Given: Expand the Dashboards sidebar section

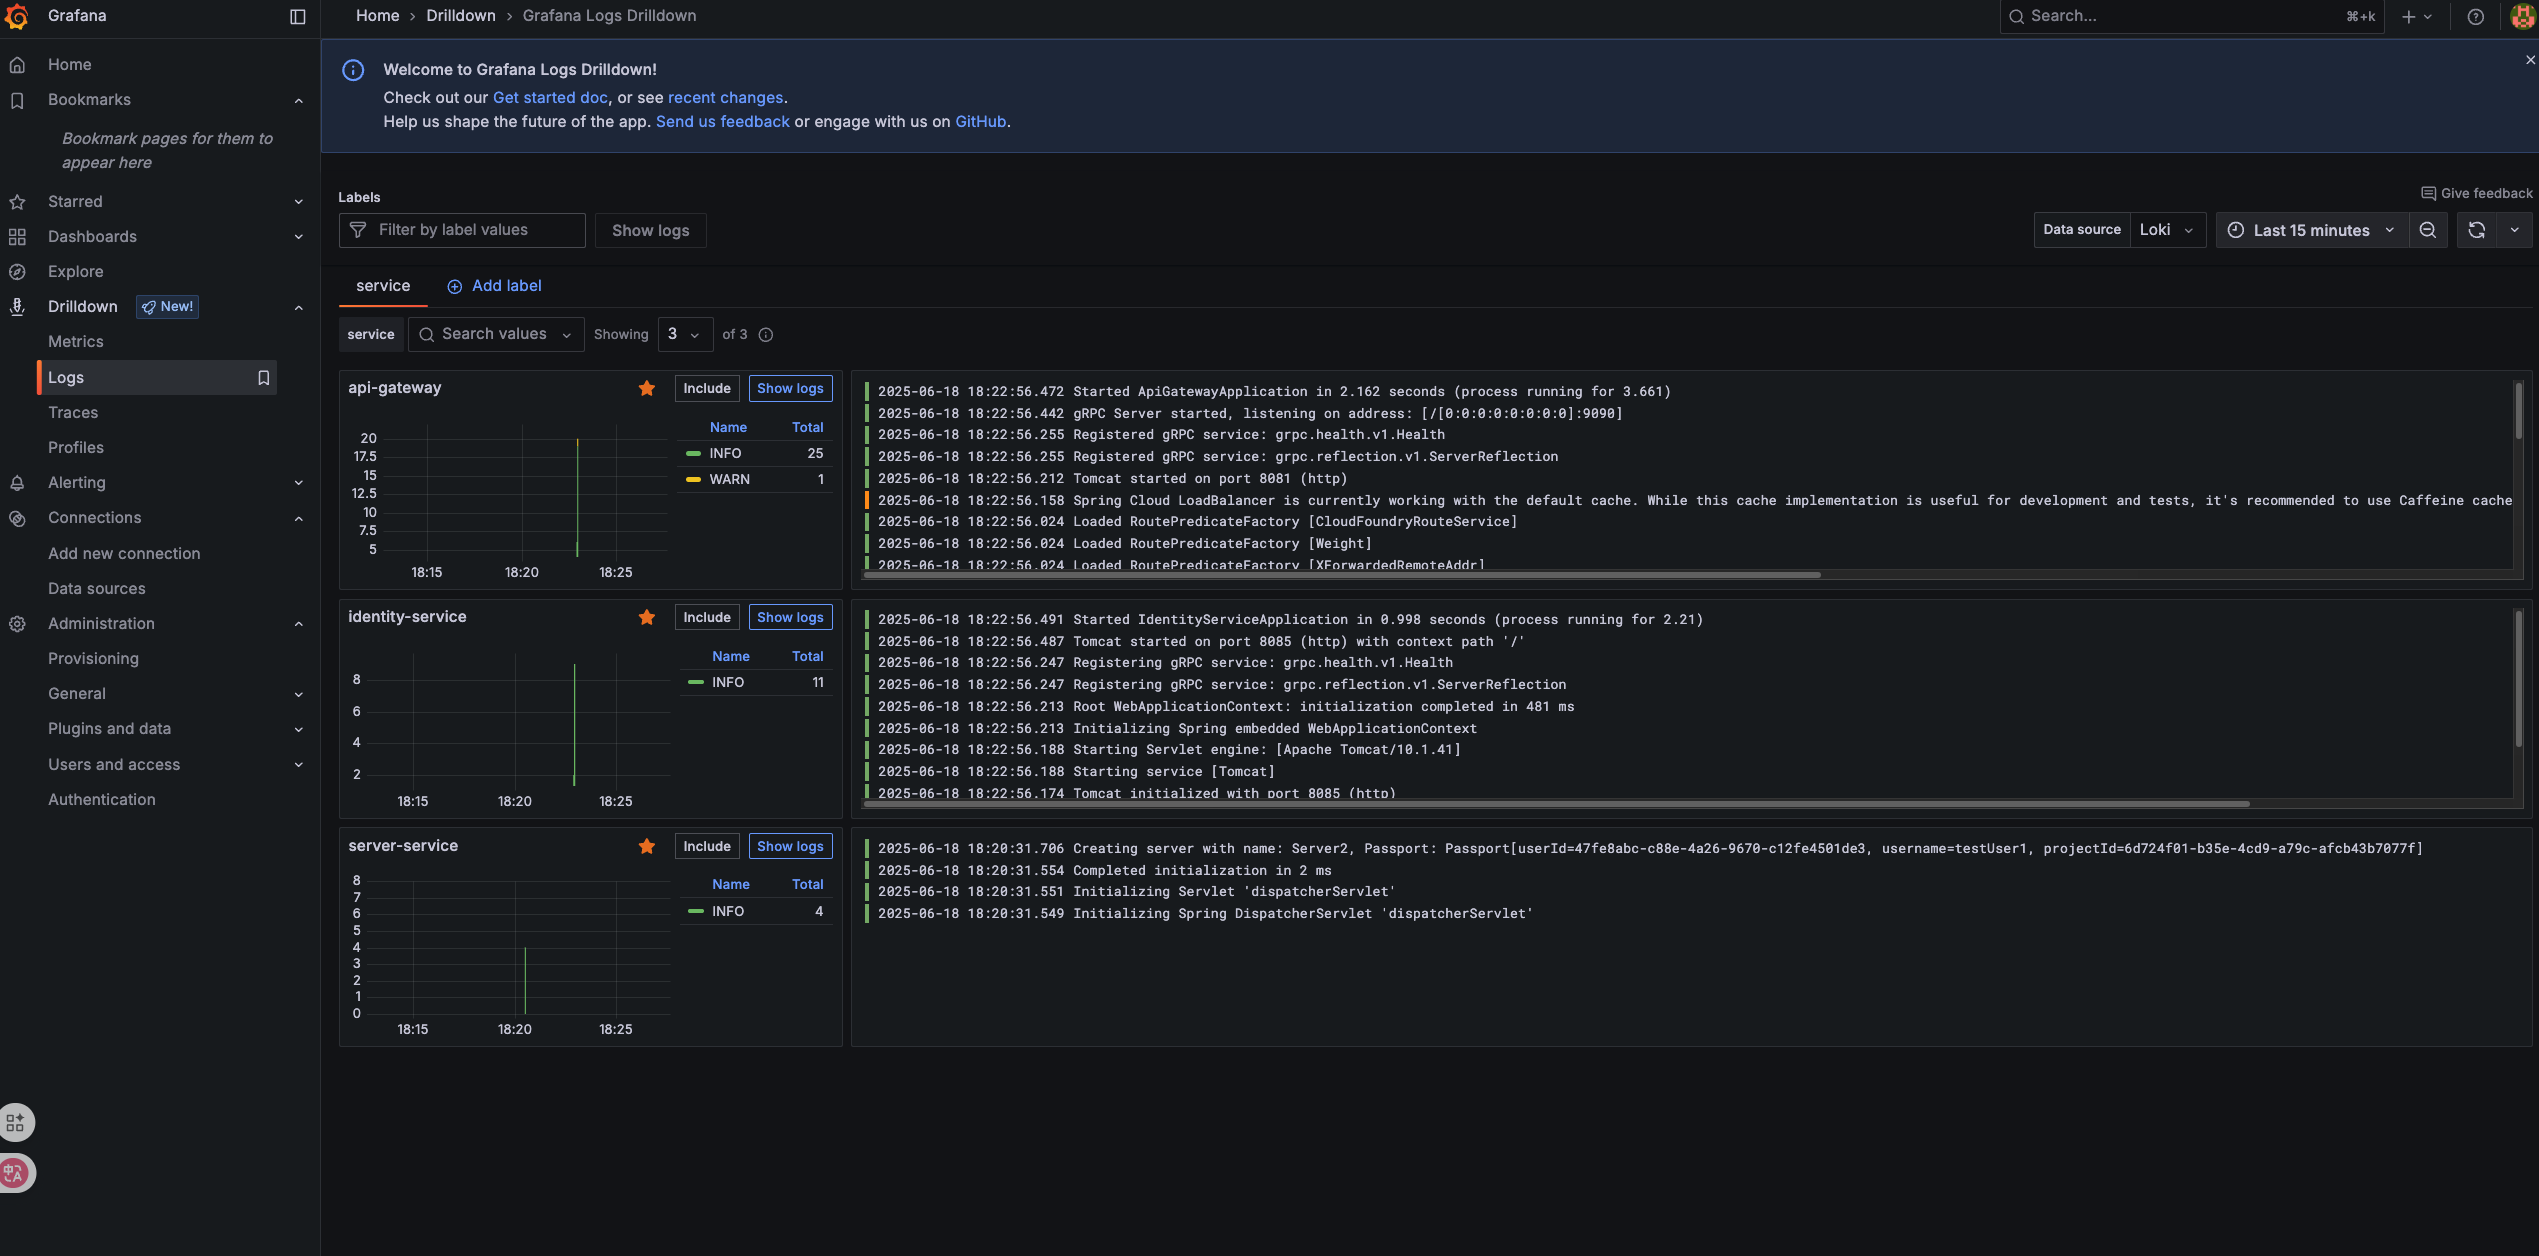Looking at the screenshot, I should 298,237.
